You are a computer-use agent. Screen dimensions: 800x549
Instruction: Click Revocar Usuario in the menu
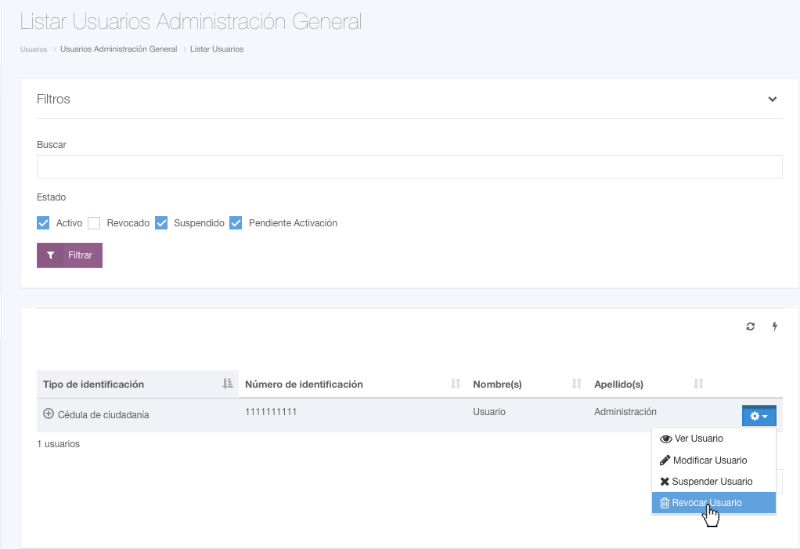pos(706,503)
